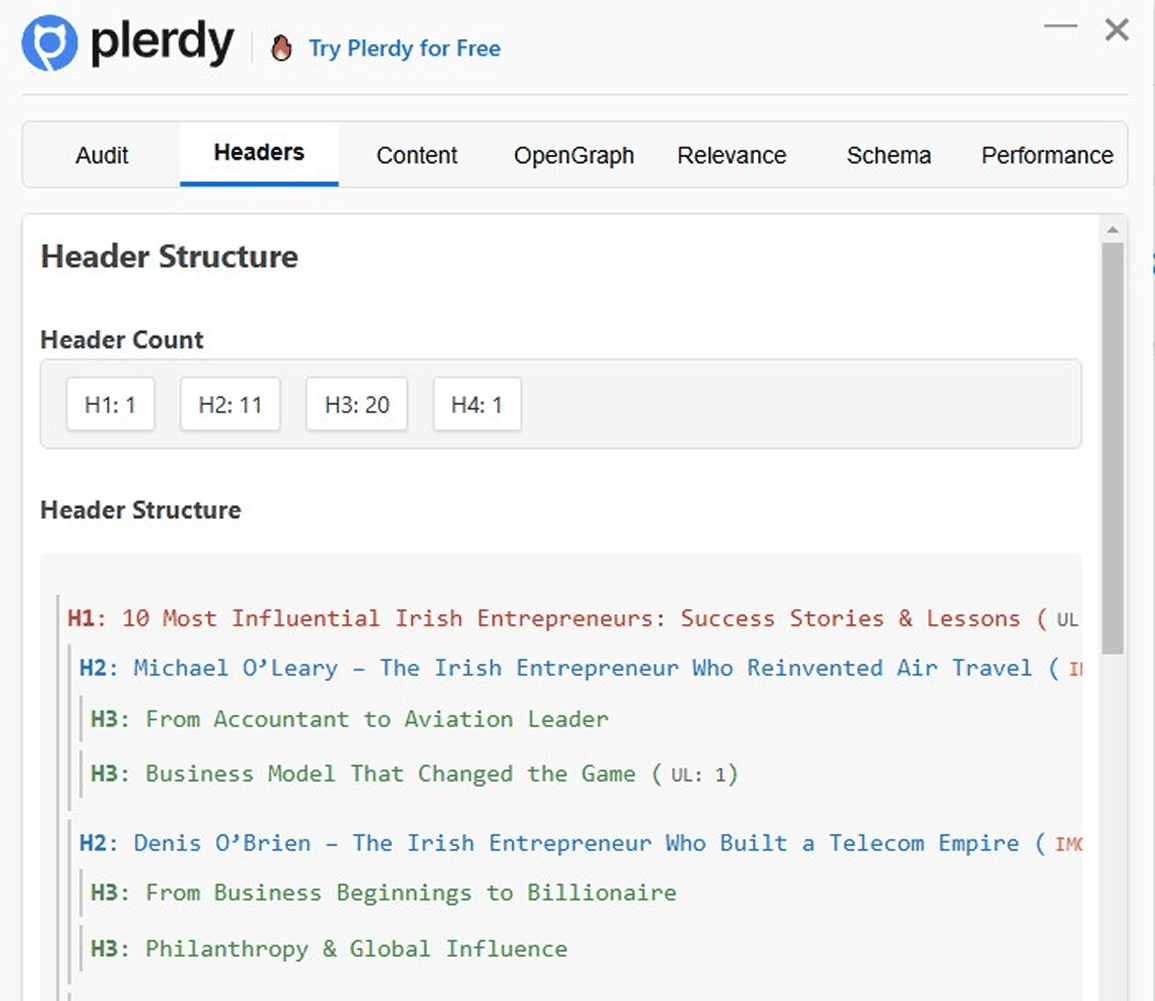The image size is (1155, 1001).
Task: Select the Relevance tab
Action: click(x=731, y=155)
